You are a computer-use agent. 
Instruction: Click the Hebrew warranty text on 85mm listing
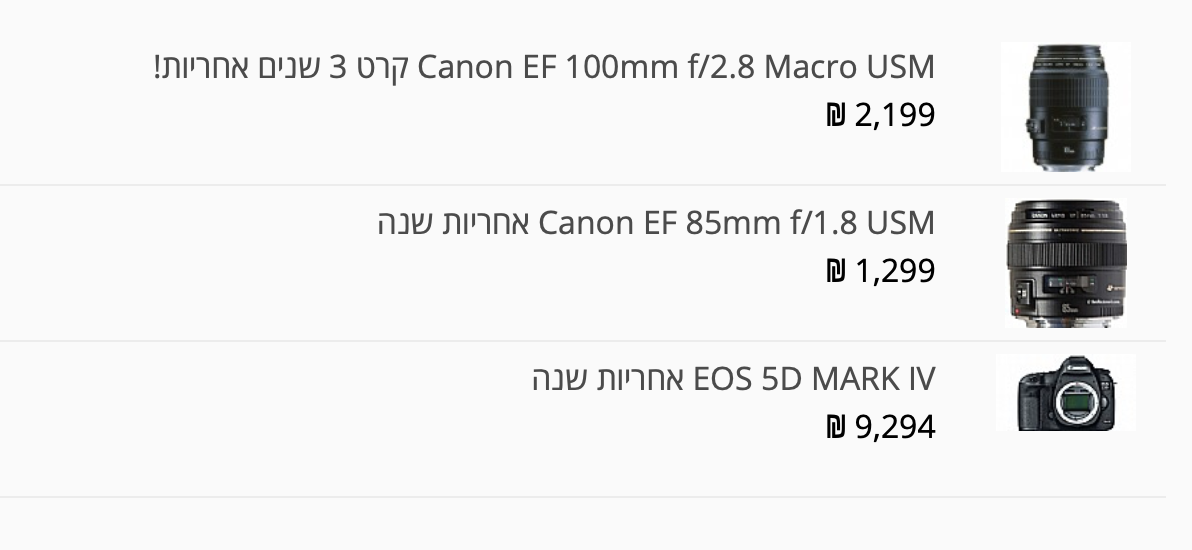[x=454, y=223]
